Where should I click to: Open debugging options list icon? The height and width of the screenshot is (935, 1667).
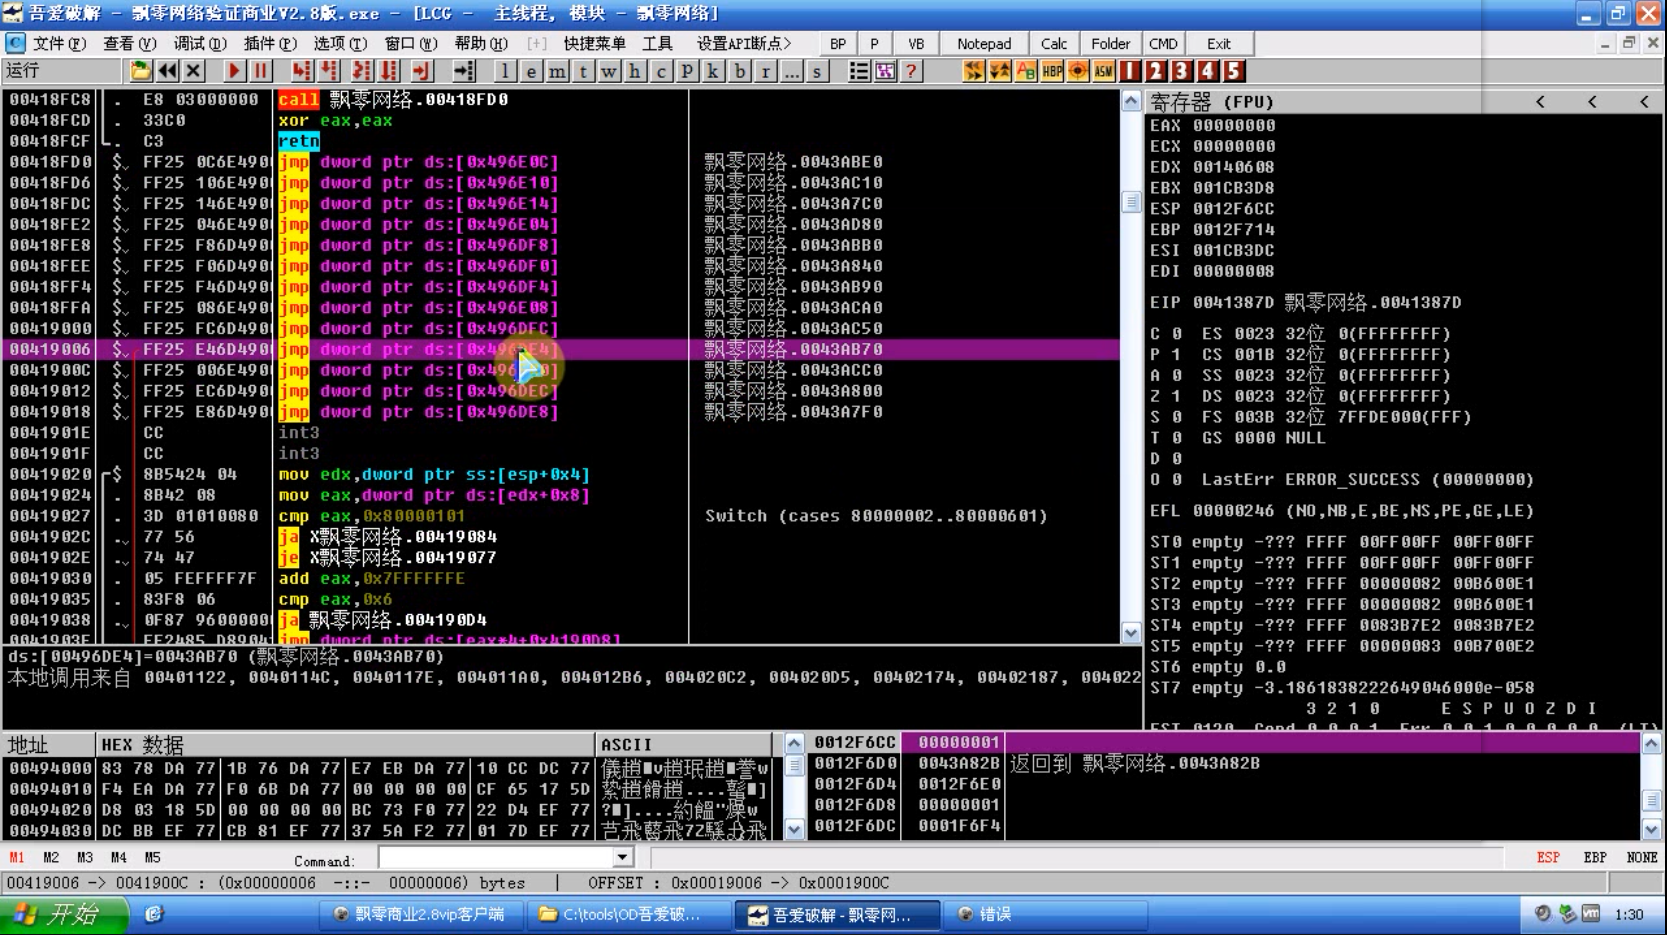[858, 71]
